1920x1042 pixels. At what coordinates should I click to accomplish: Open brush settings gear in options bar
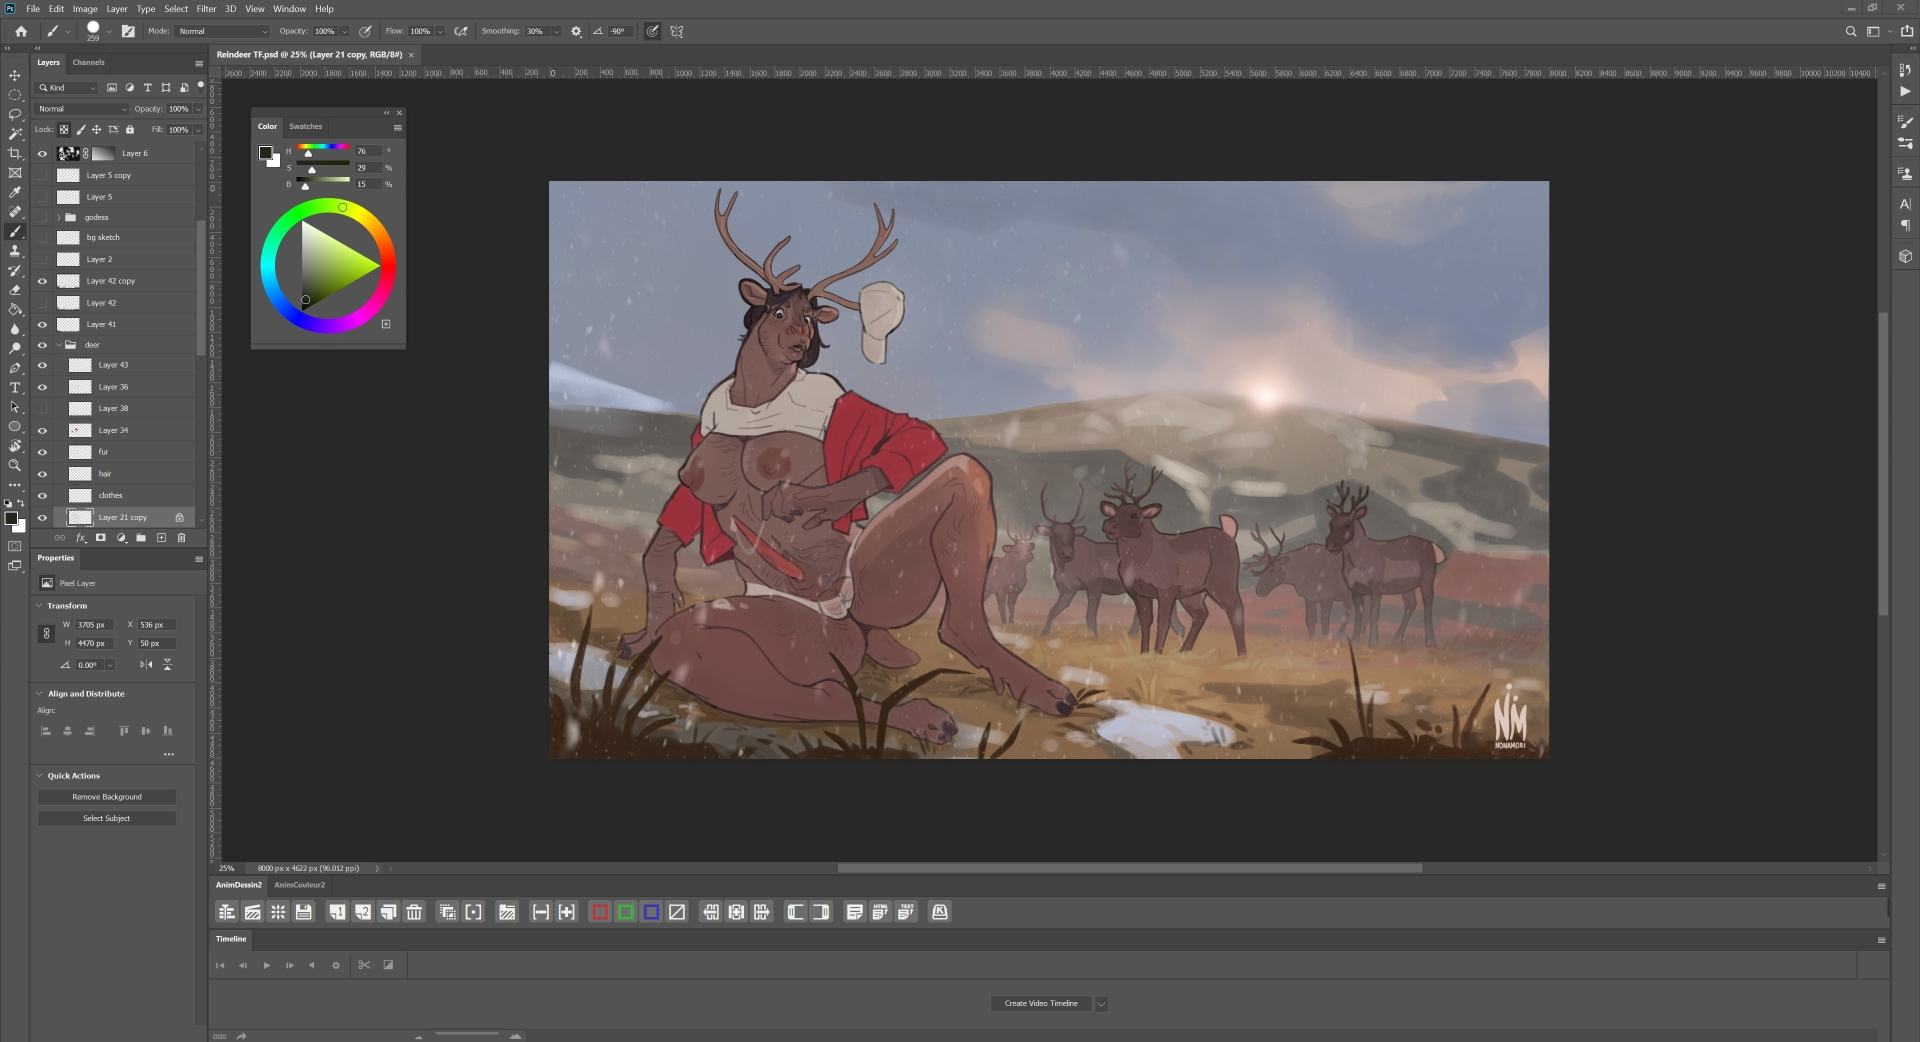point(576,32)
